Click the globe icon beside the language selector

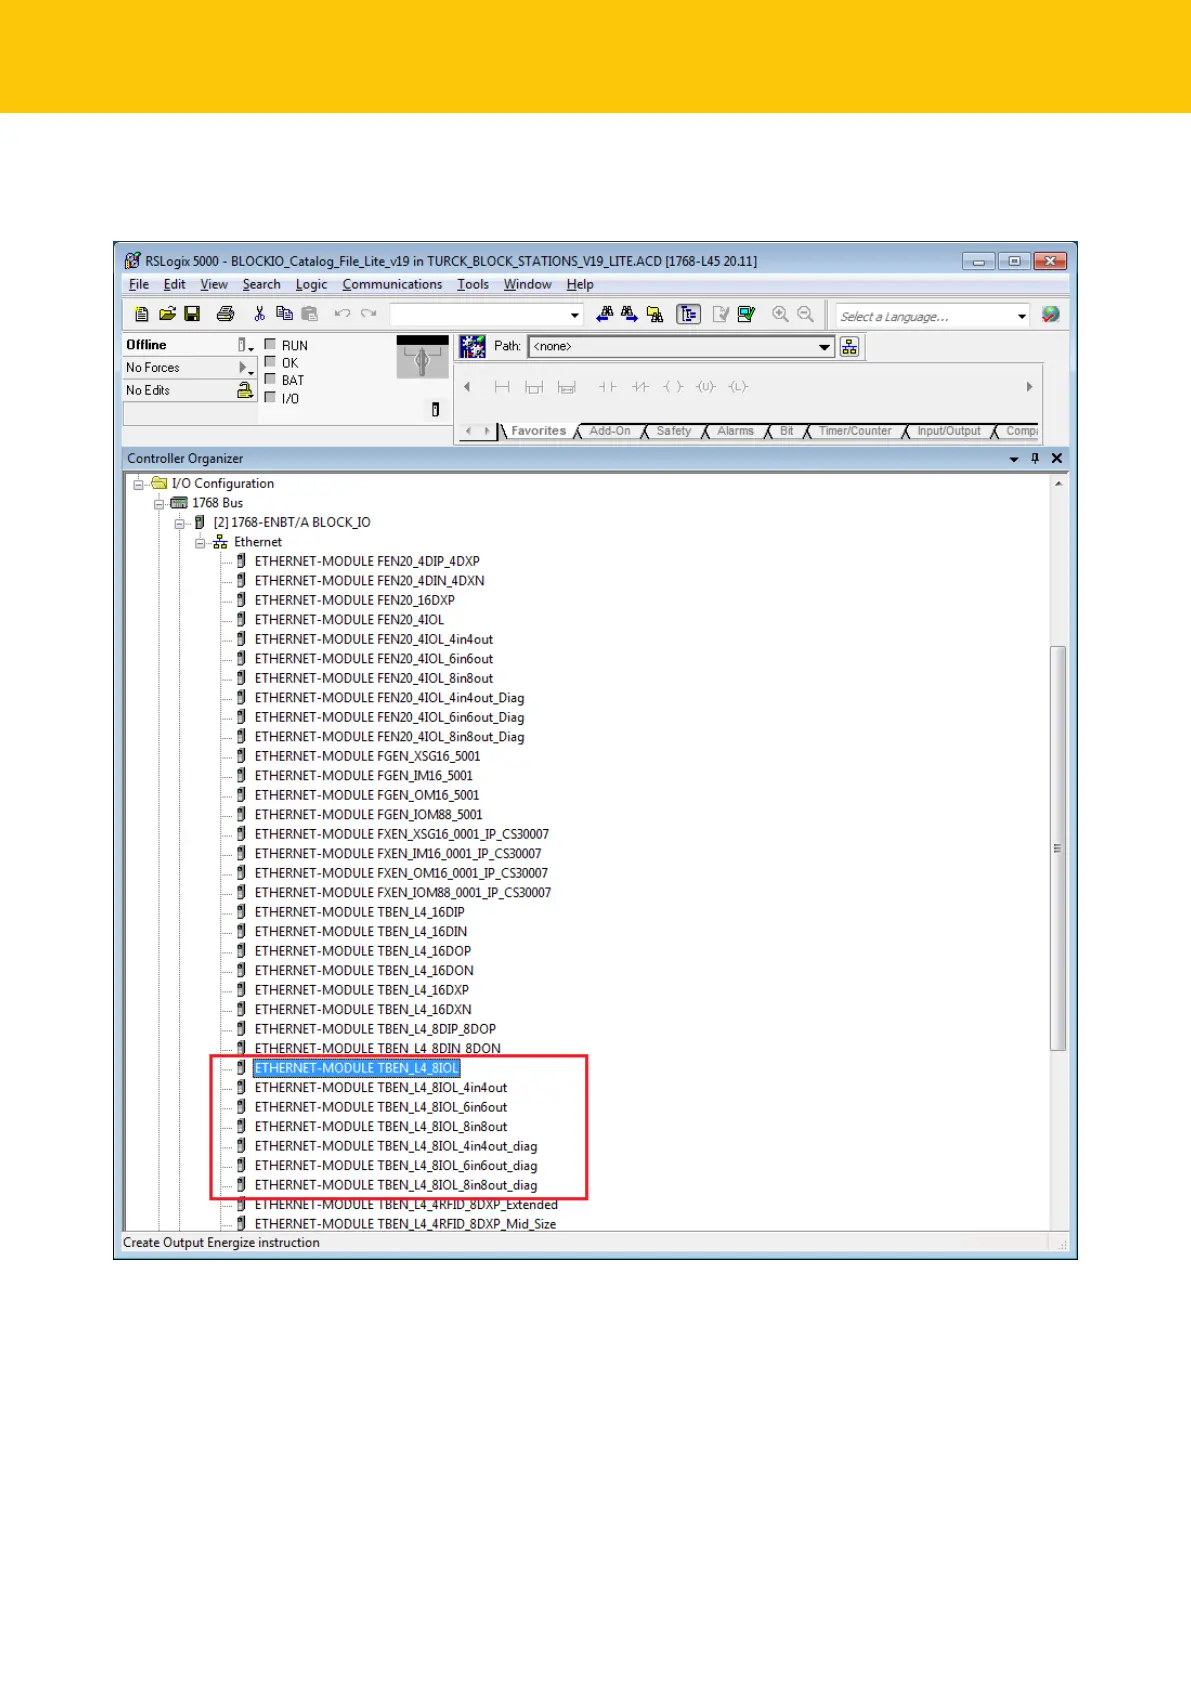pos(1050,315)
